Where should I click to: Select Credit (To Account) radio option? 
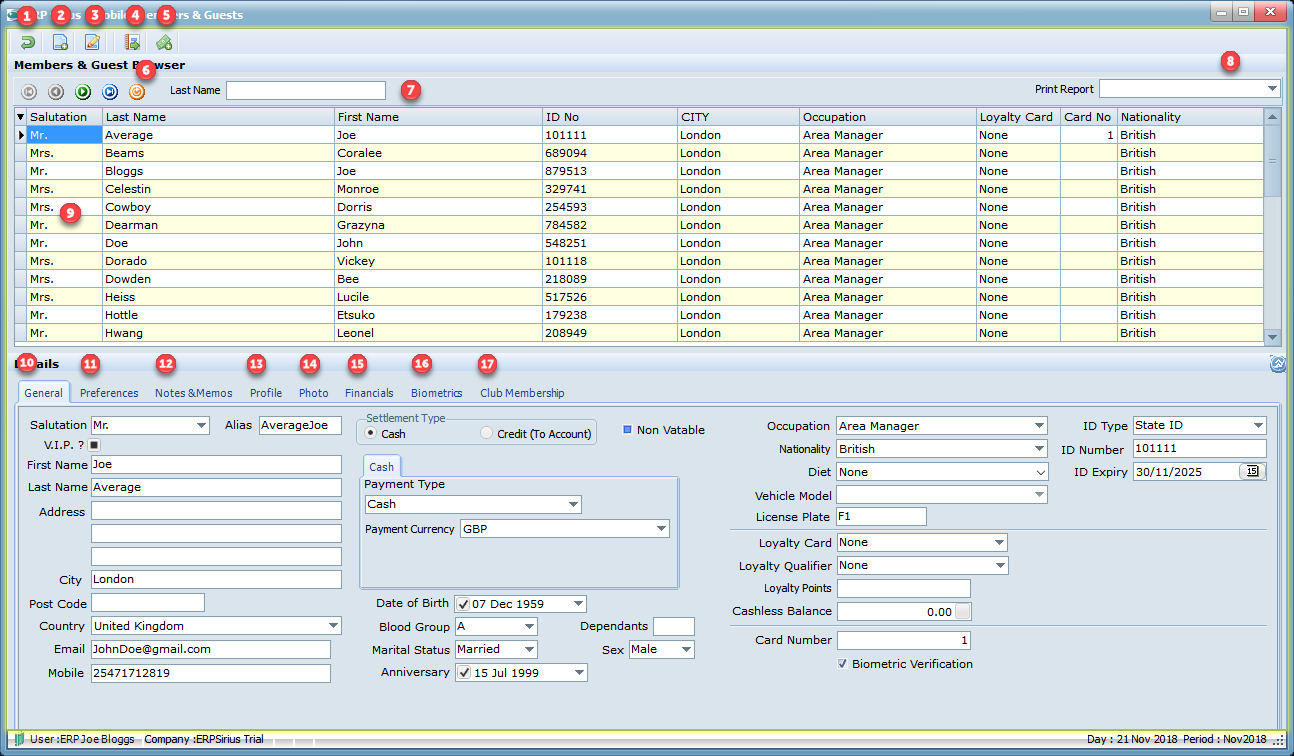(487, 434)
